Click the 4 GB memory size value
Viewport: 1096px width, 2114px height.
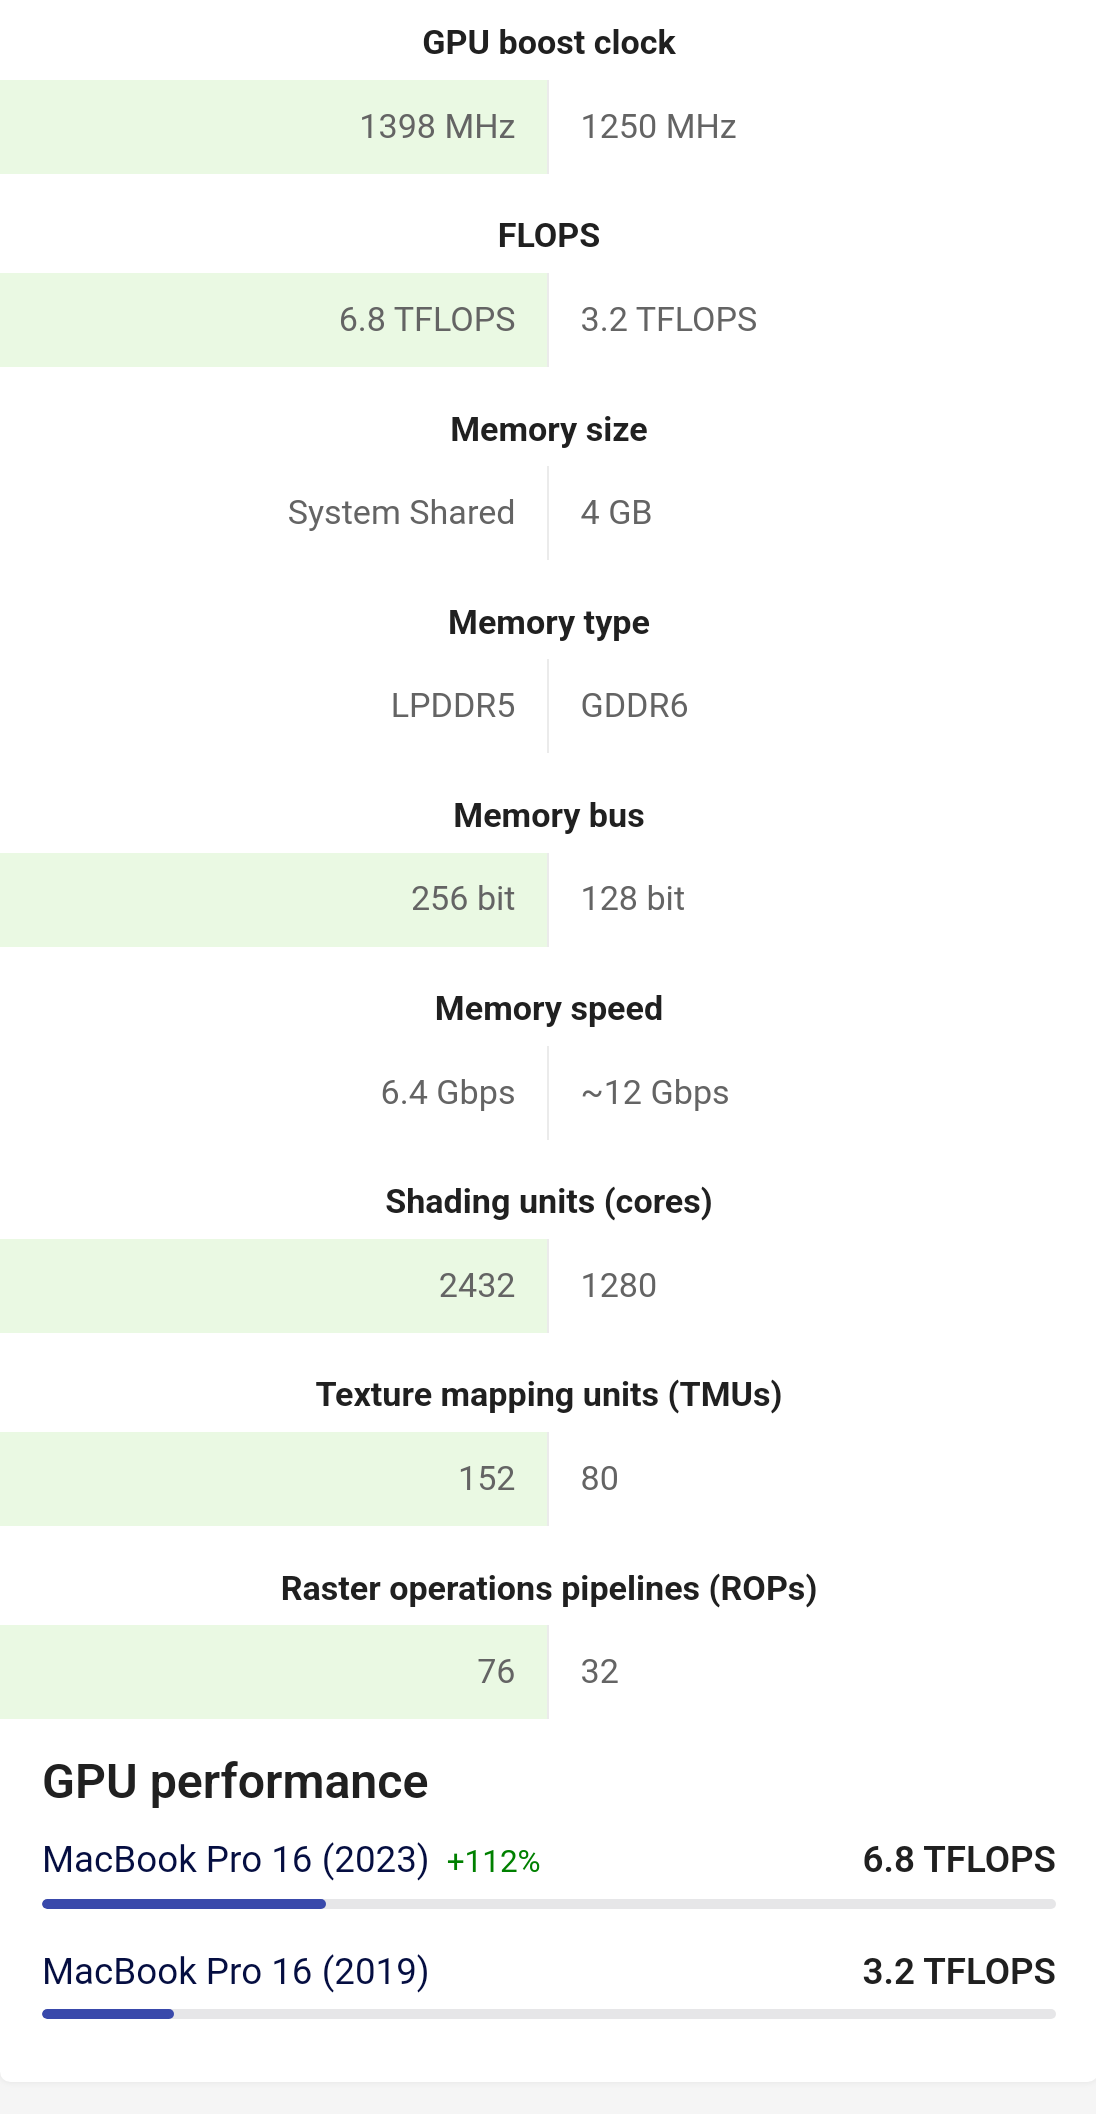[x=616, y=513]
